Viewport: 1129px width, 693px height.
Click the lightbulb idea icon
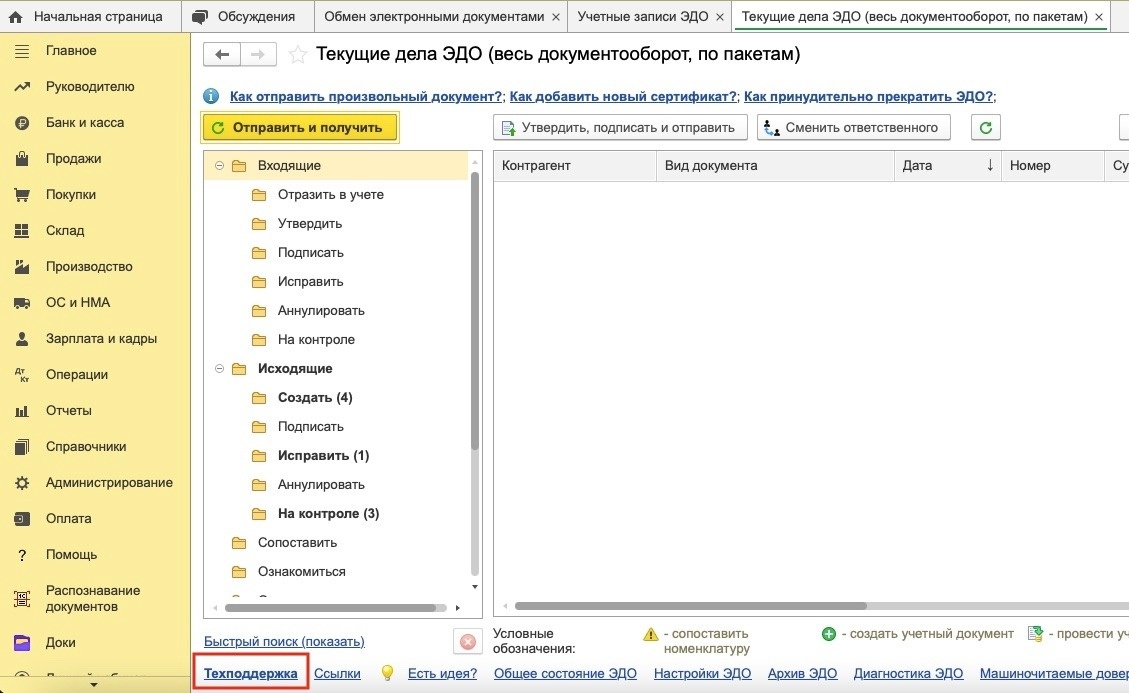(387, 673)
